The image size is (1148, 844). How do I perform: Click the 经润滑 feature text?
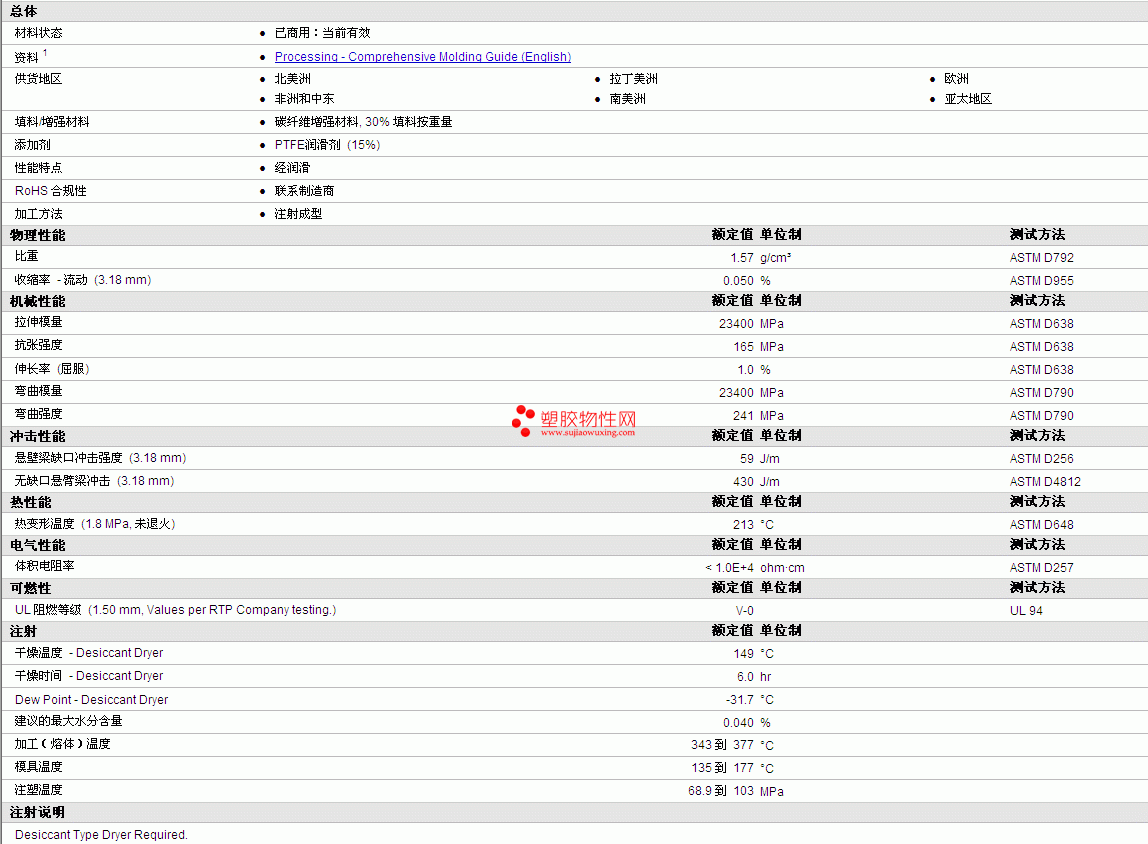(x=292, y=168)
